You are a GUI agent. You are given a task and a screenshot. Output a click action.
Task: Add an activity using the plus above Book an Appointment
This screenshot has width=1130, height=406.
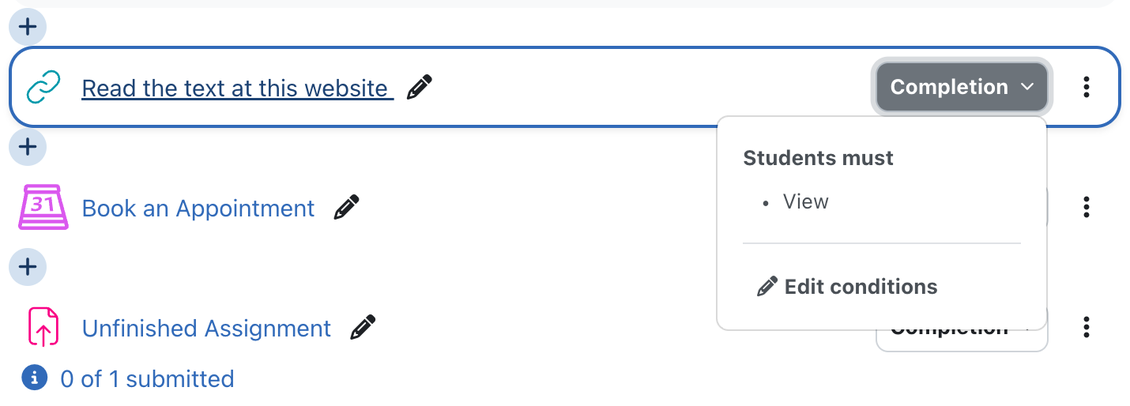[x=28, y=147]
